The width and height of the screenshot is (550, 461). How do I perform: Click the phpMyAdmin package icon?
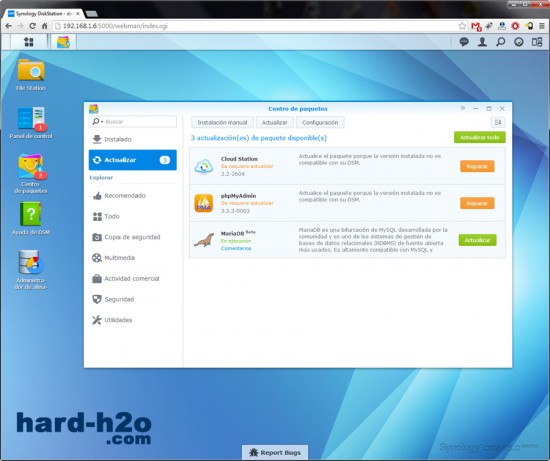(x=204, y=203)
